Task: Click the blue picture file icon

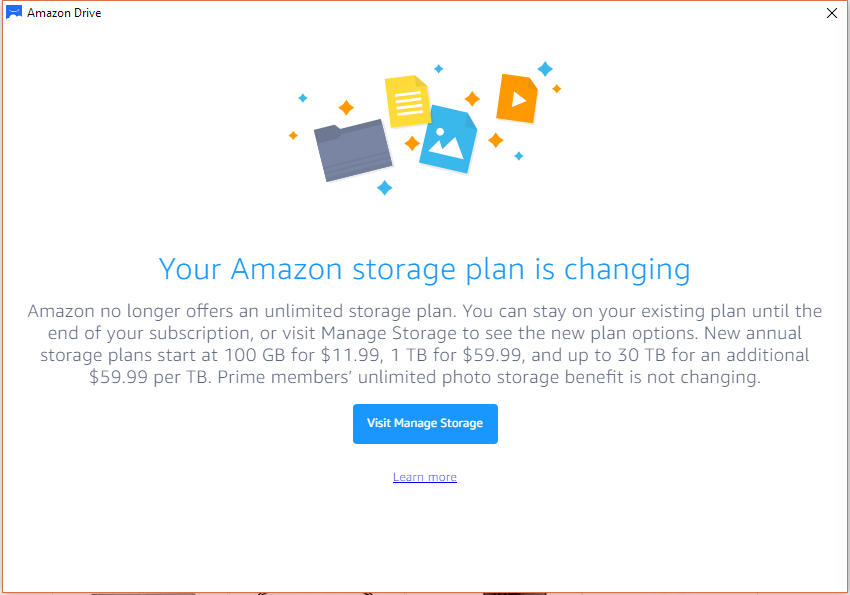Action: pos(448,139)
